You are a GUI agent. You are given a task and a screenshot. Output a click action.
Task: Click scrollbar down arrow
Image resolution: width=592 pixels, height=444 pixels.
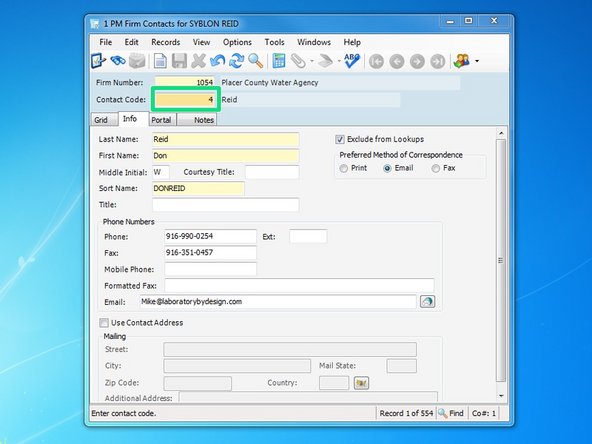(x=501, y=396)
